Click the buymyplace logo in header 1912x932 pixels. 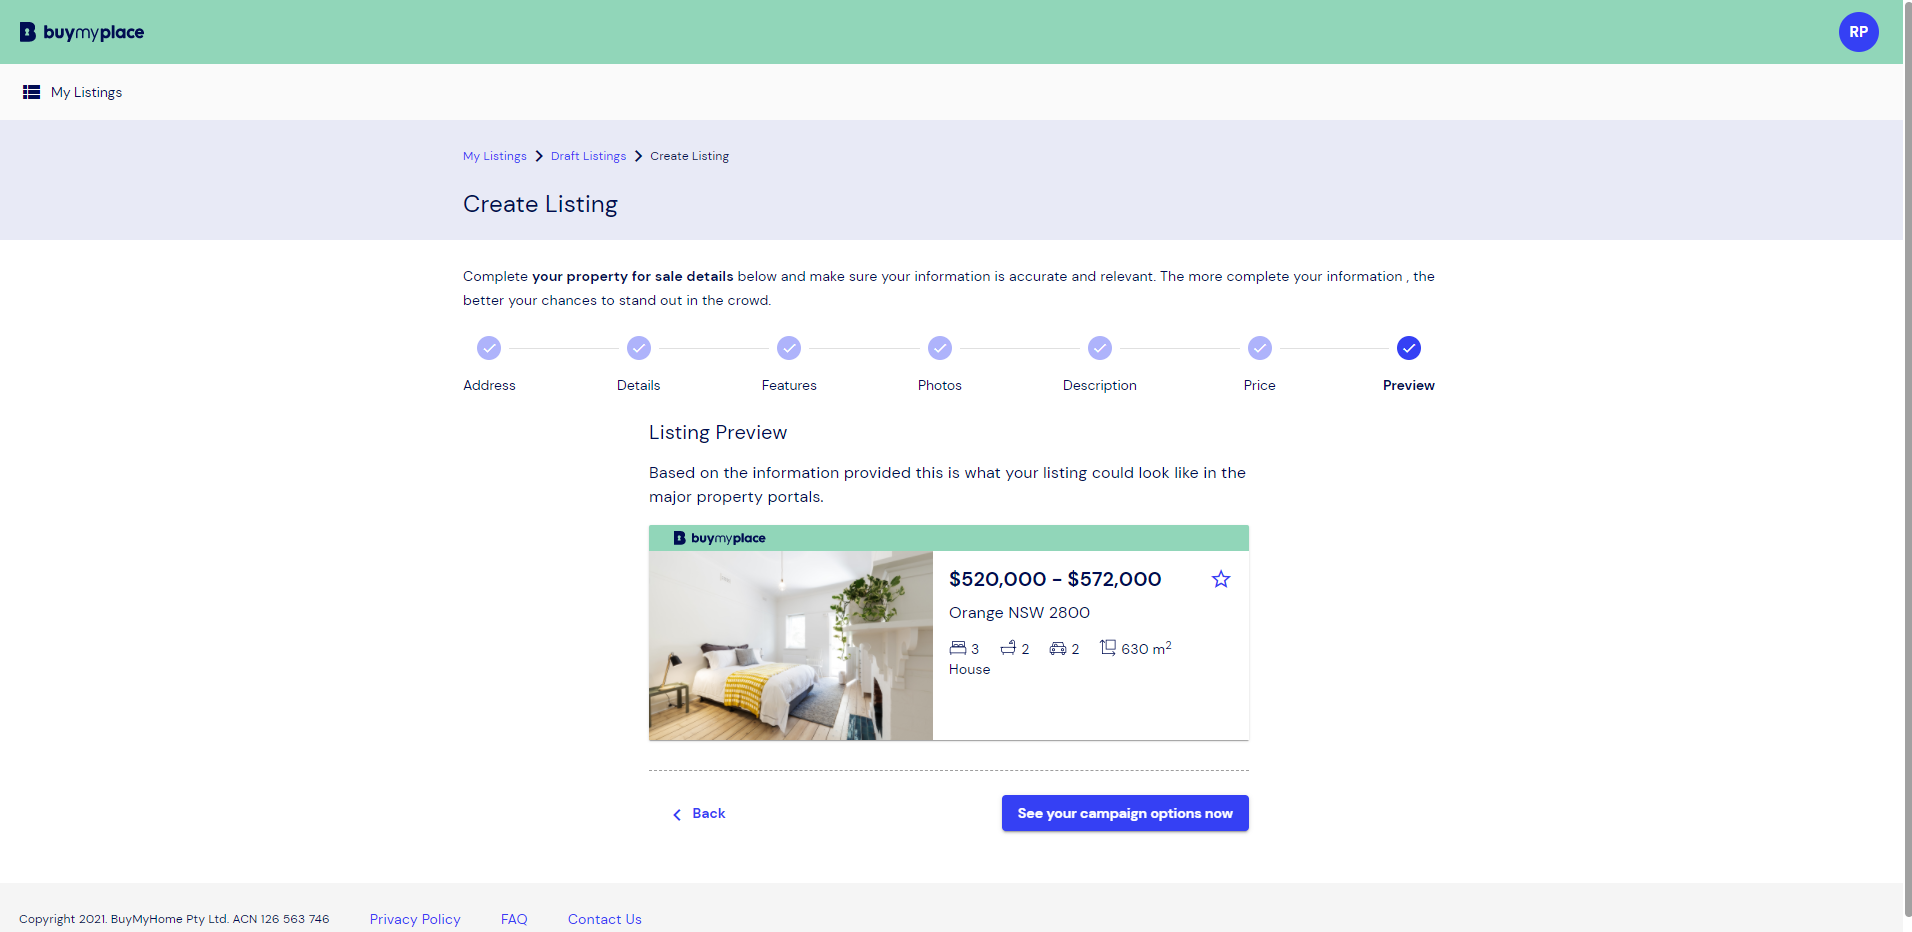[x=82, y=32]
